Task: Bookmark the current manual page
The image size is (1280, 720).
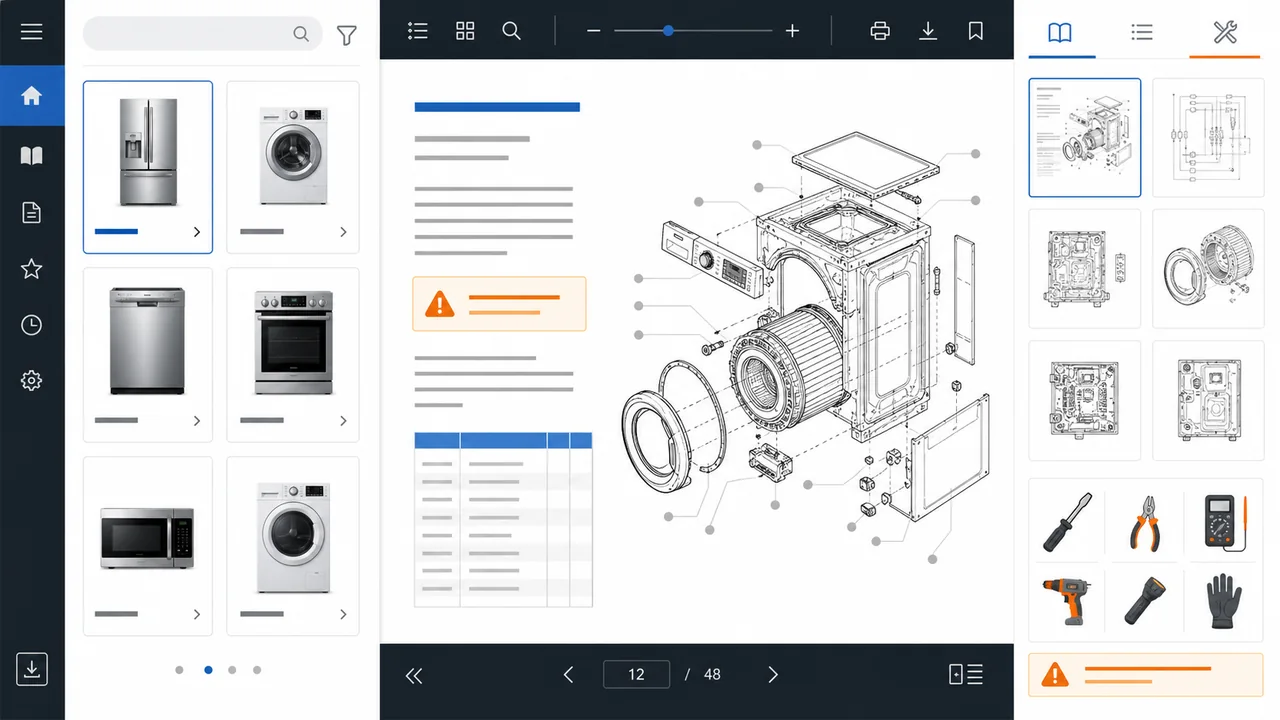Action: (x=976, y=31)
